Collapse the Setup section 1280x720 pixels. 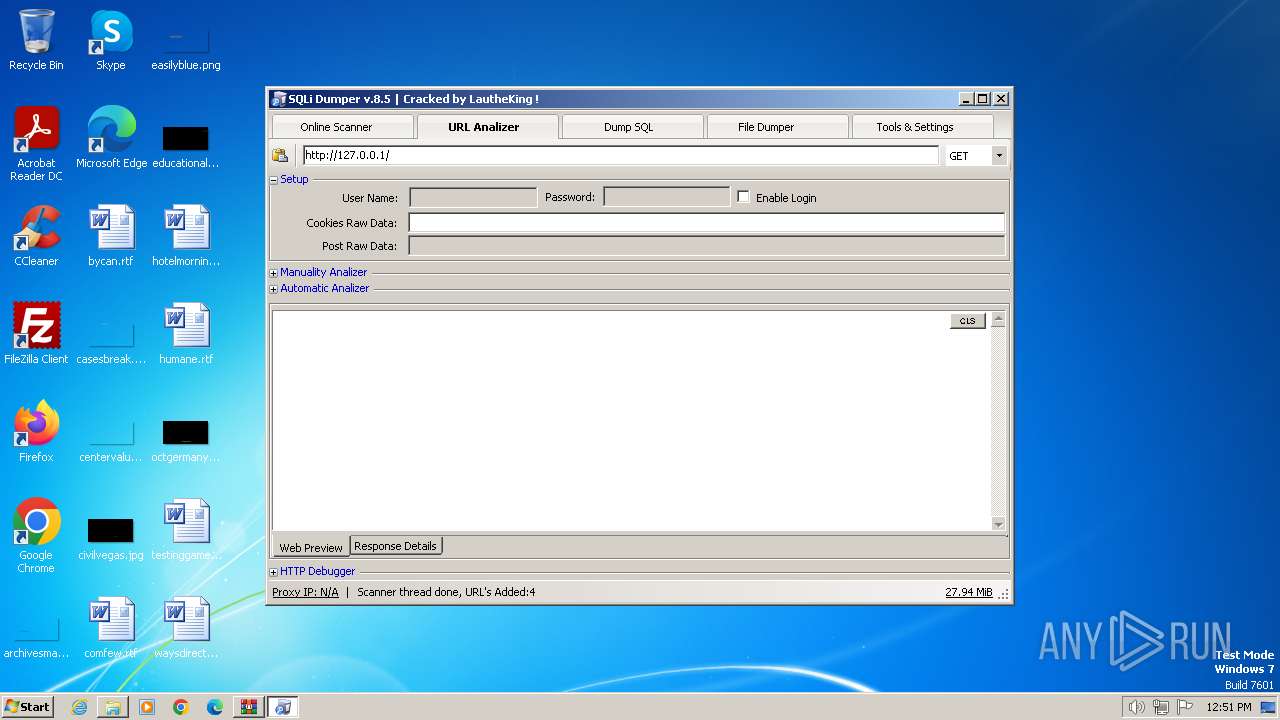tap(274, 180)
